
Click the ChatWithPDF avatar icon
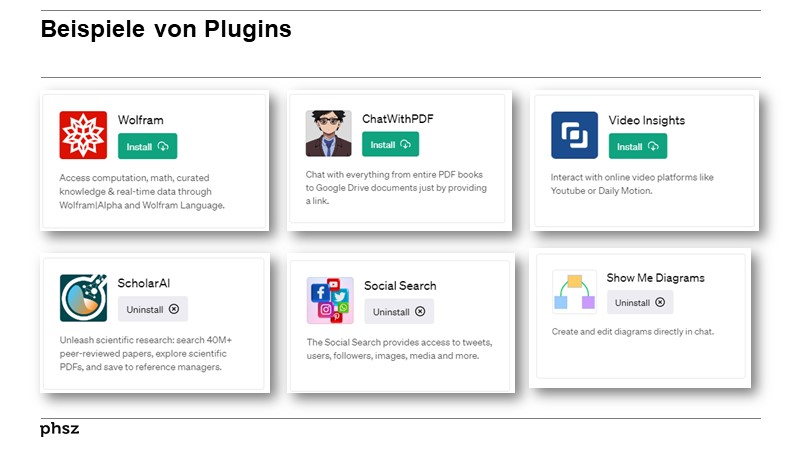(329, 133)
